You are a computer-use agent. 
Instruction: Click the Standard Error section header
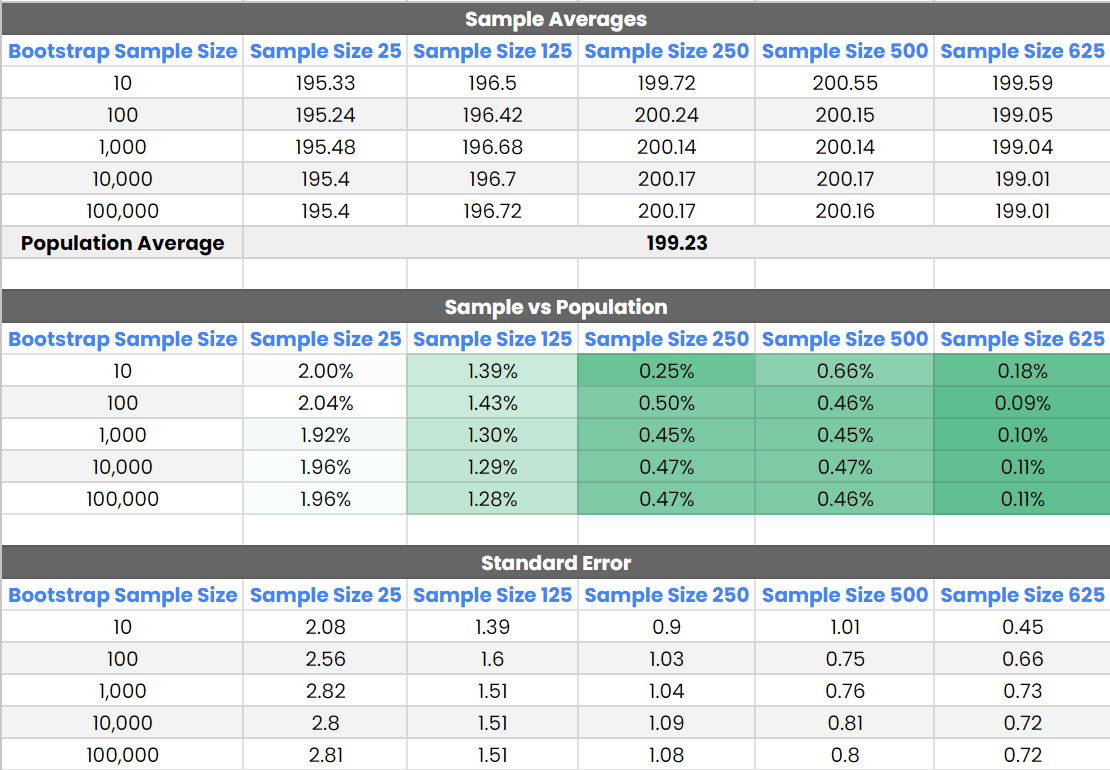(555, 563)
